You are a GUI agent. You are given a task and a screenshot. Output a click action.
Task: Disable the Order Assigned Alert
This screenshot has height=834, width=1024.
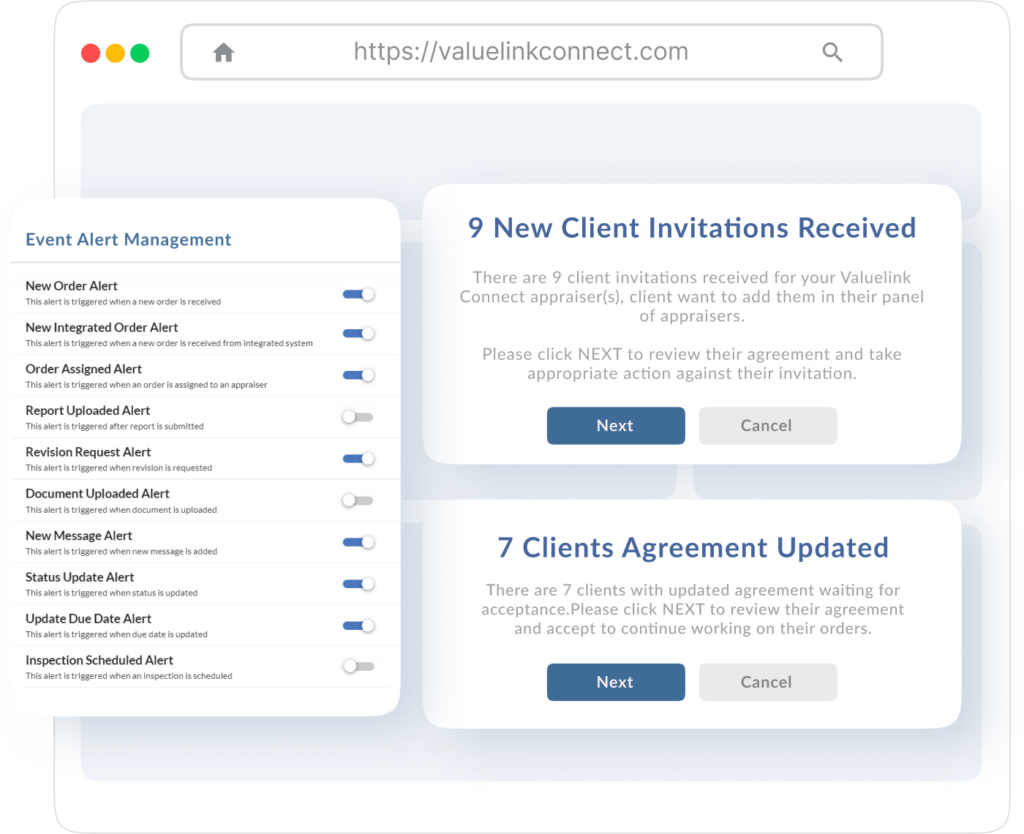pos(357,376)
